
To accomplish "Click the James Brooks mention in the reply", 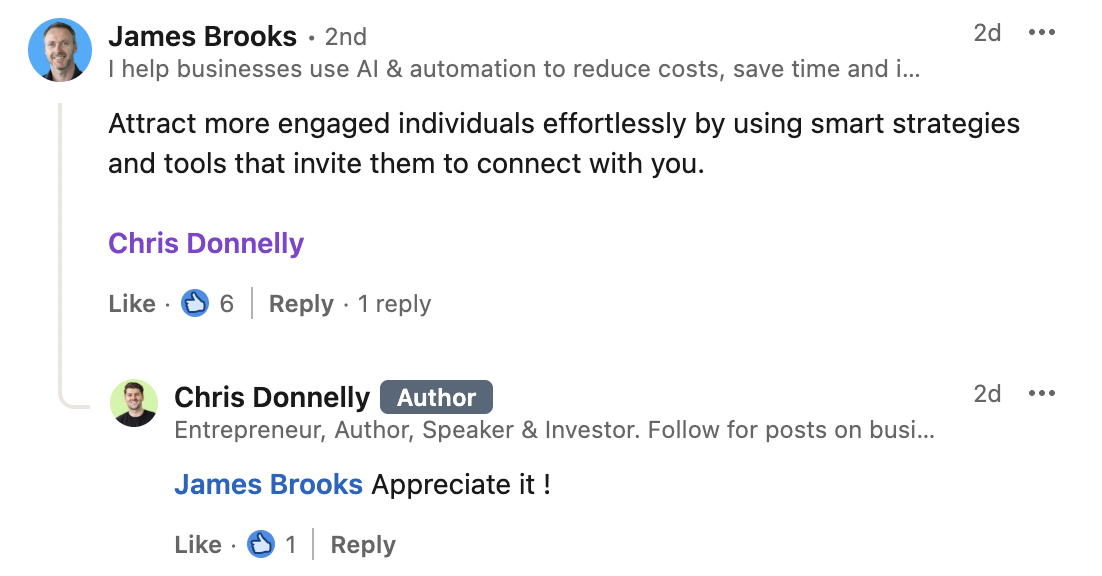I will coord(268,484).
